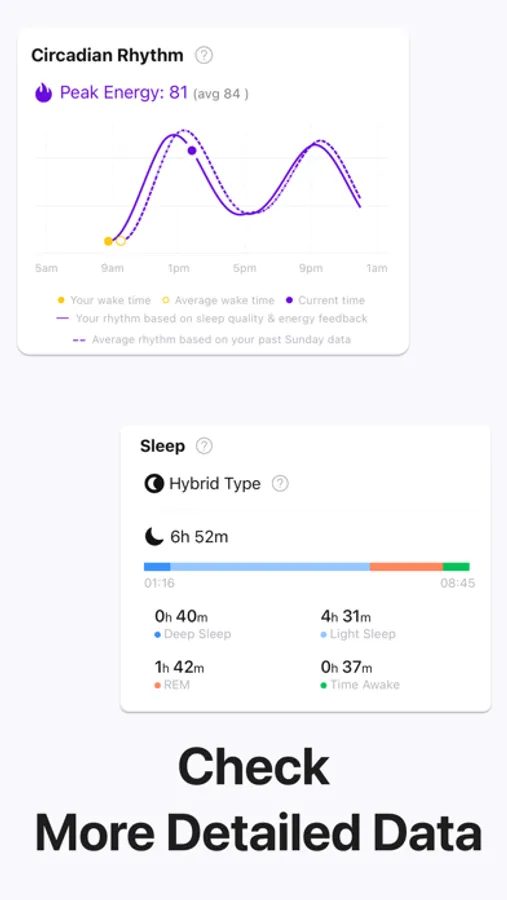Tap the half-moon Hybrid Type icon

pyautogui.click(x=153, y=484)
